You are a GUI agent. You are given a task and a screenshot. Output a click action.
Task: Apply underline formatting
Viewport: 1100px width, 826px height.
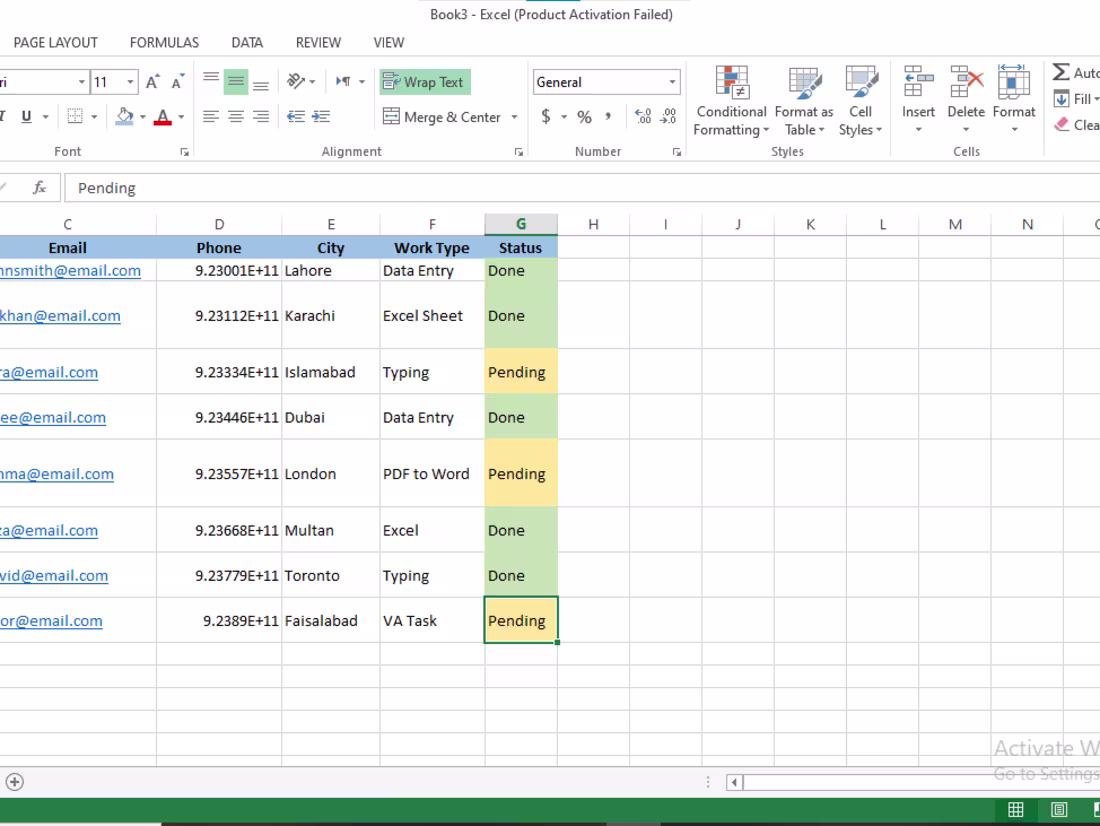26,116
